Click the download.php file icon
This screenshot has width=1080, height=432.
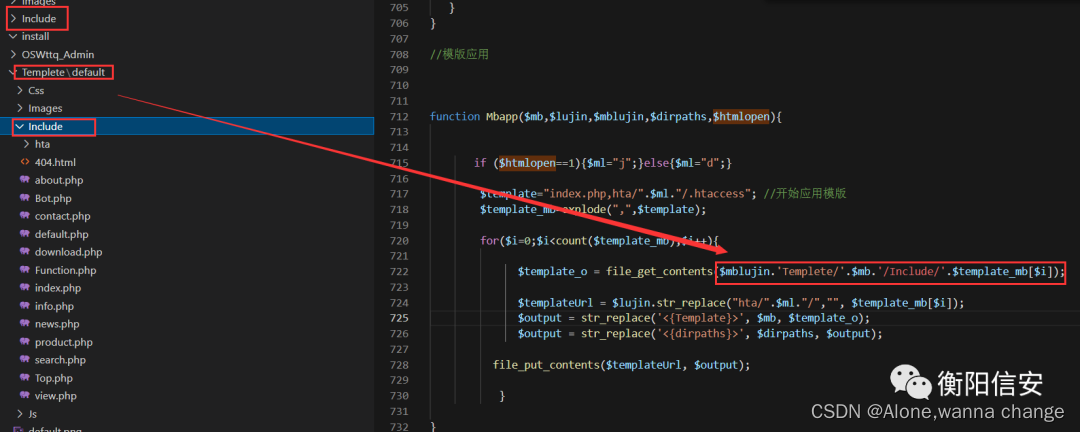click(25, 252)
